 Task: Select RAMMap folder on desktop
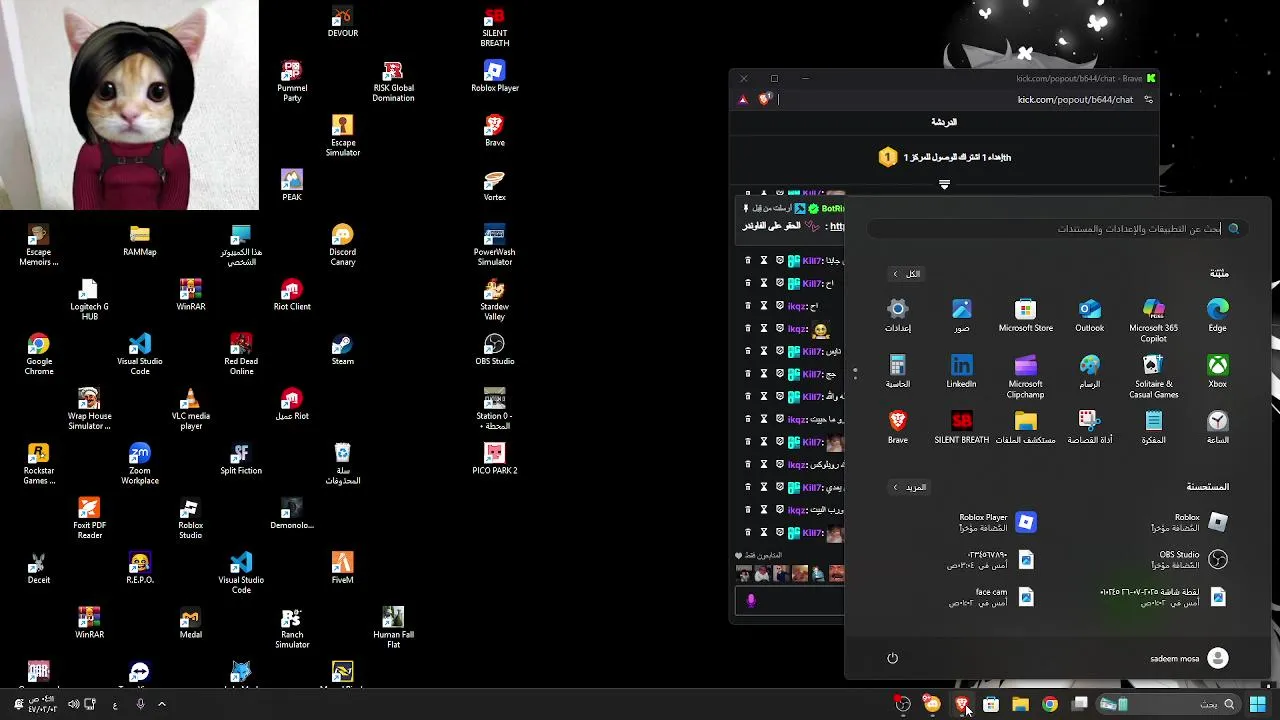(140, 241)
